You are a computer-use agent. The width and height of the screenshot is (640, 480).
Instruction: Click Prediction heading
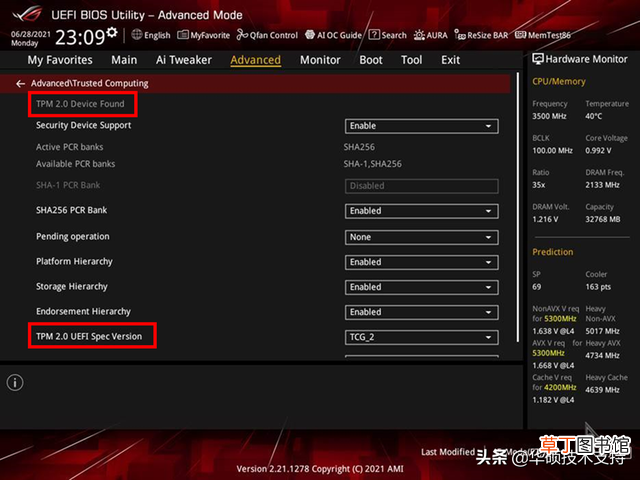coord(553,252)
